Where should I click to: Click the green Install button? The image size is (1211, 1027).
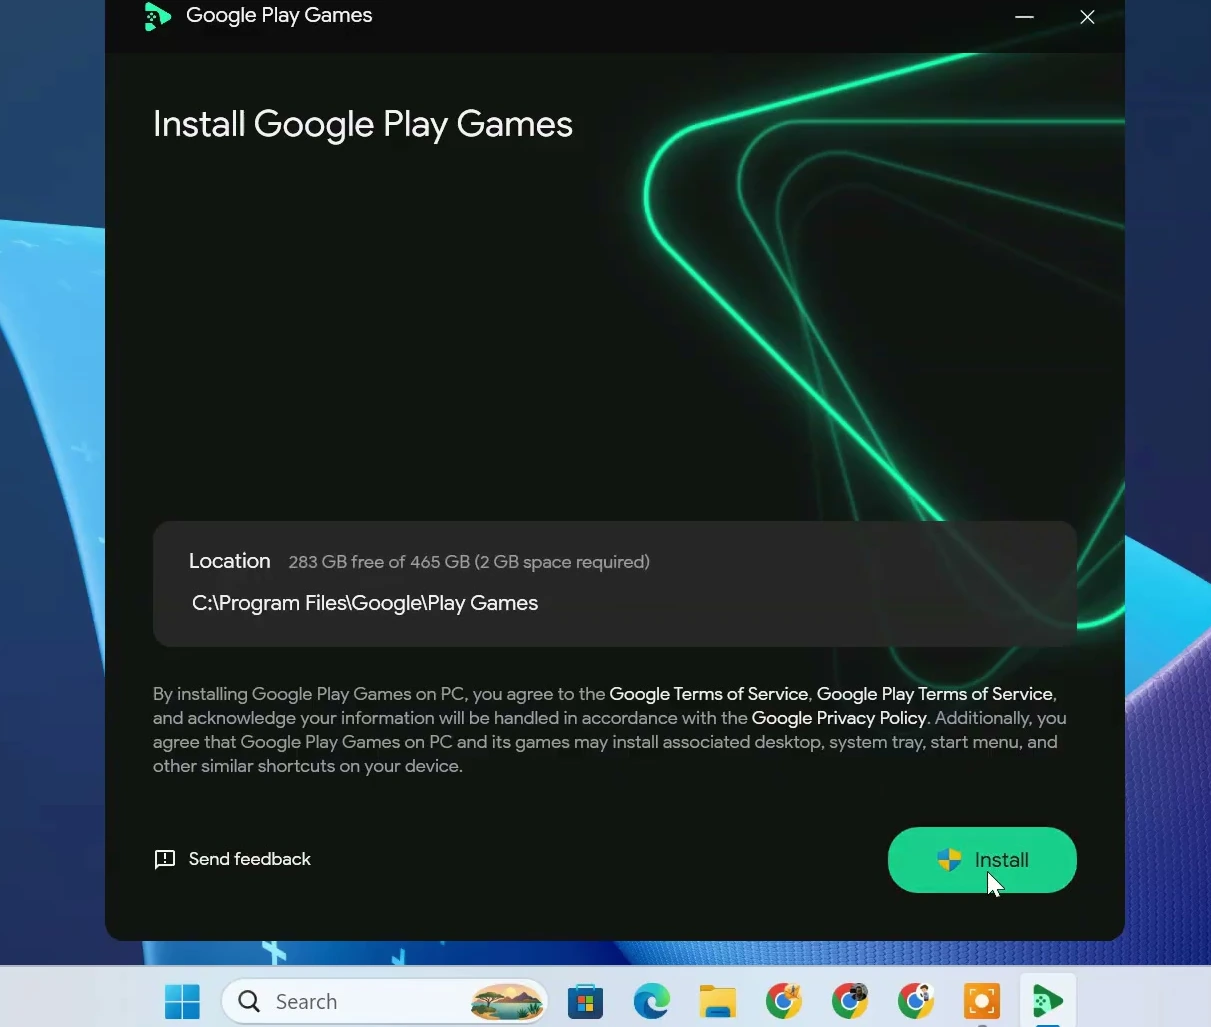(982, 860)
